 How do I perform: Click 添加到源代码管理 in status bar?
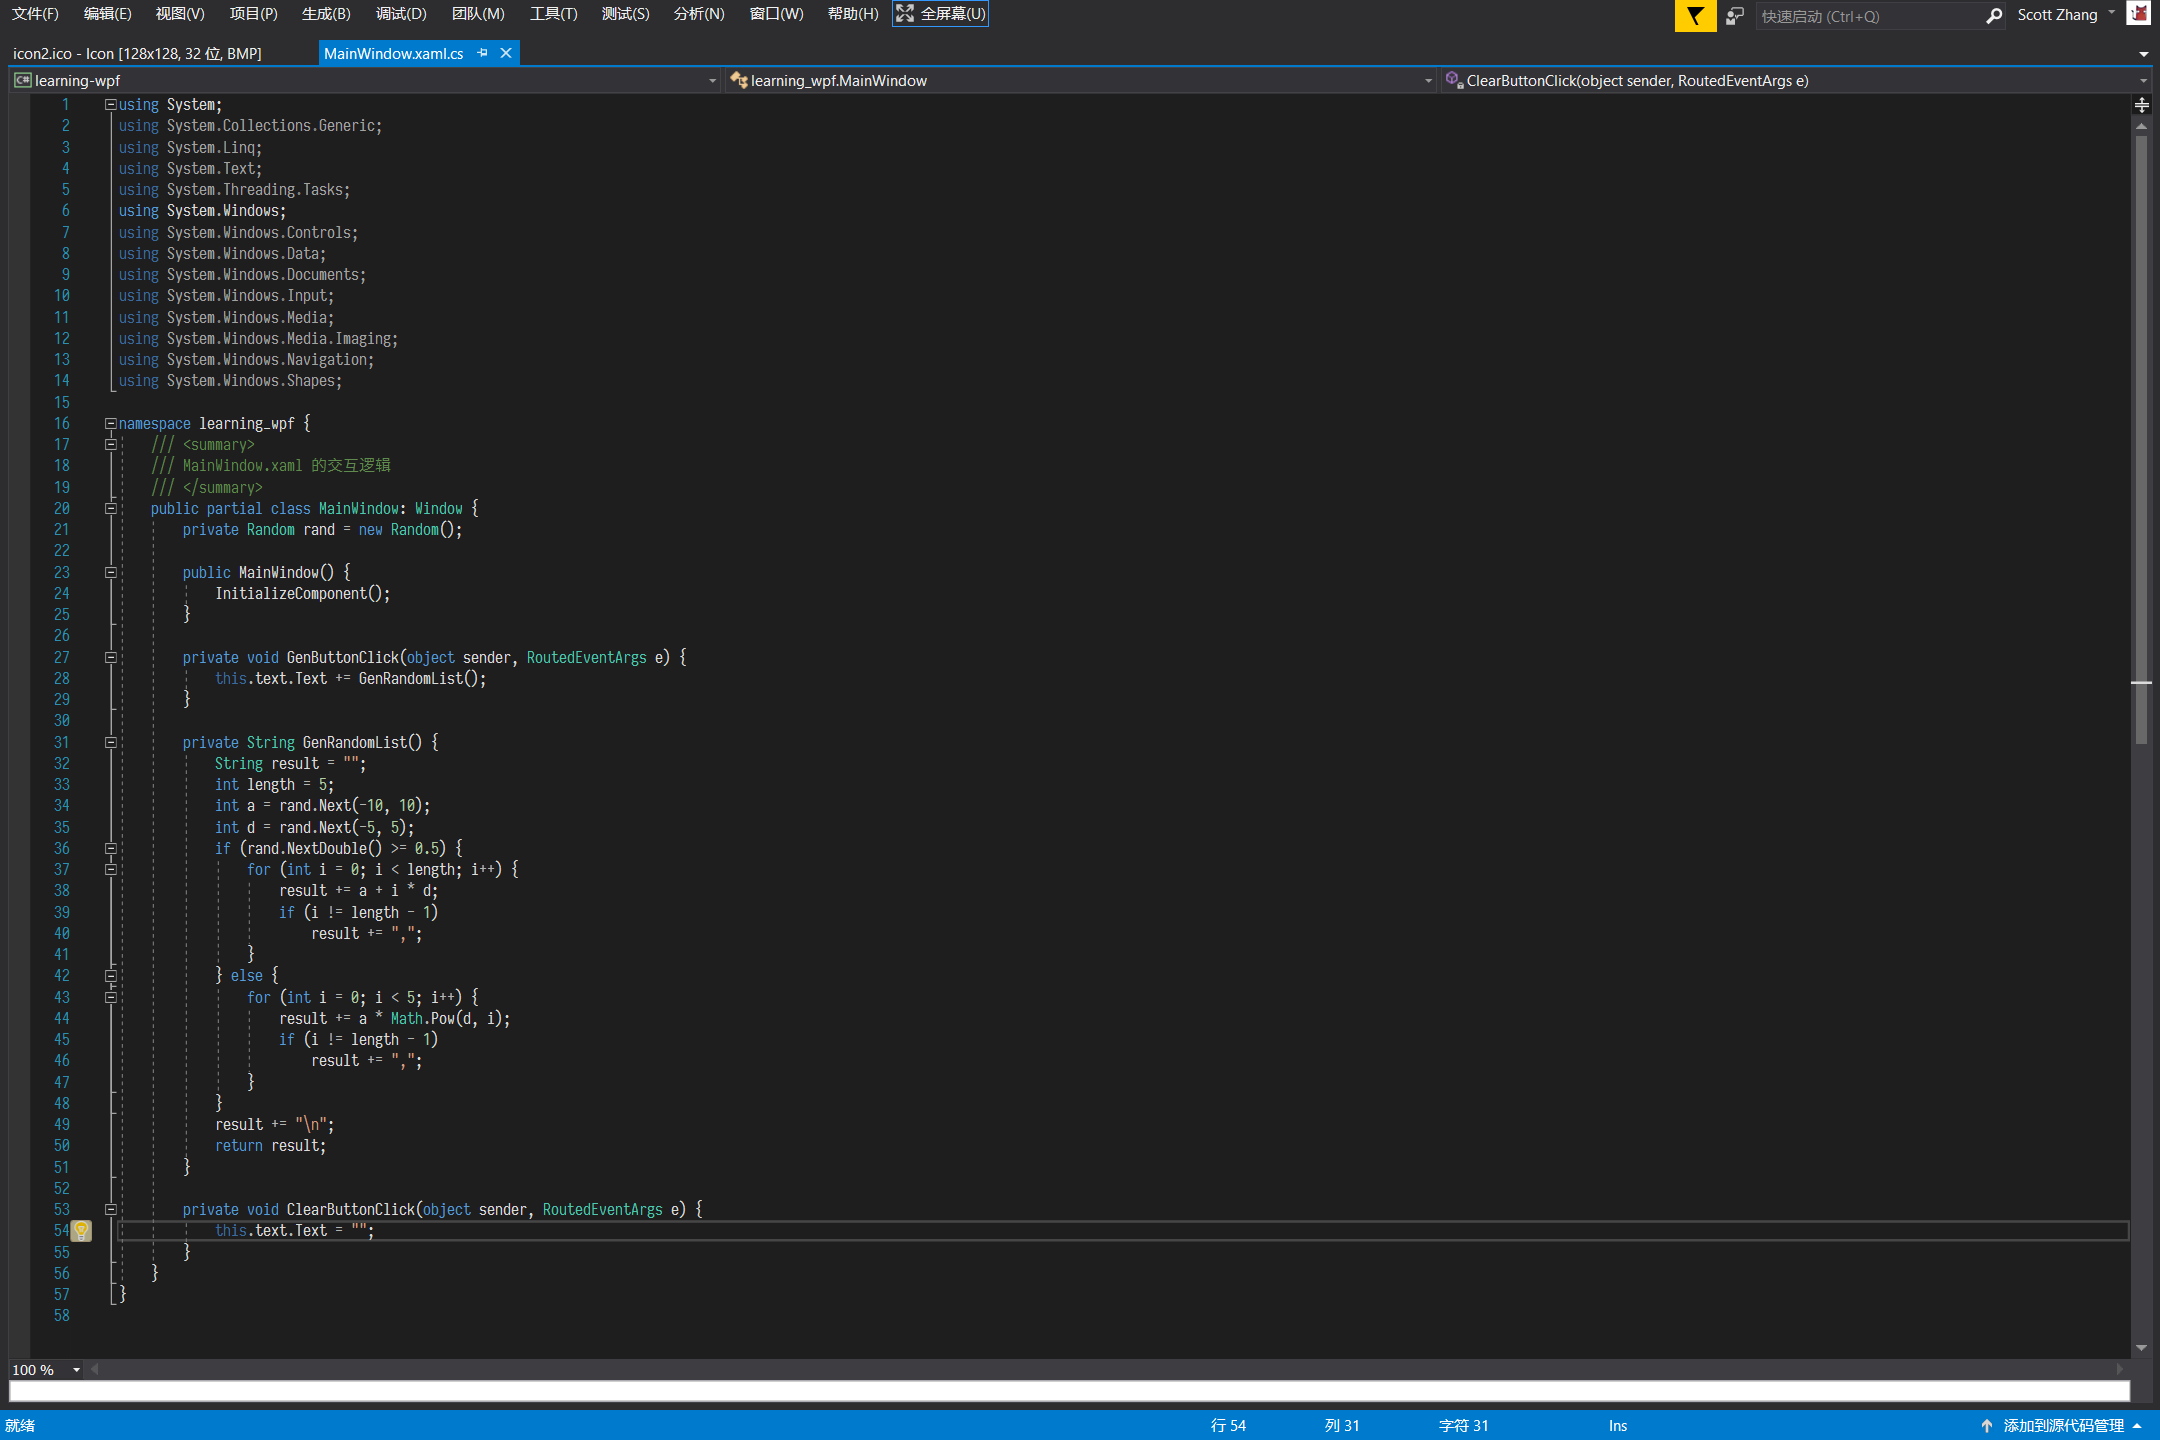[x=2063, y=1426]
